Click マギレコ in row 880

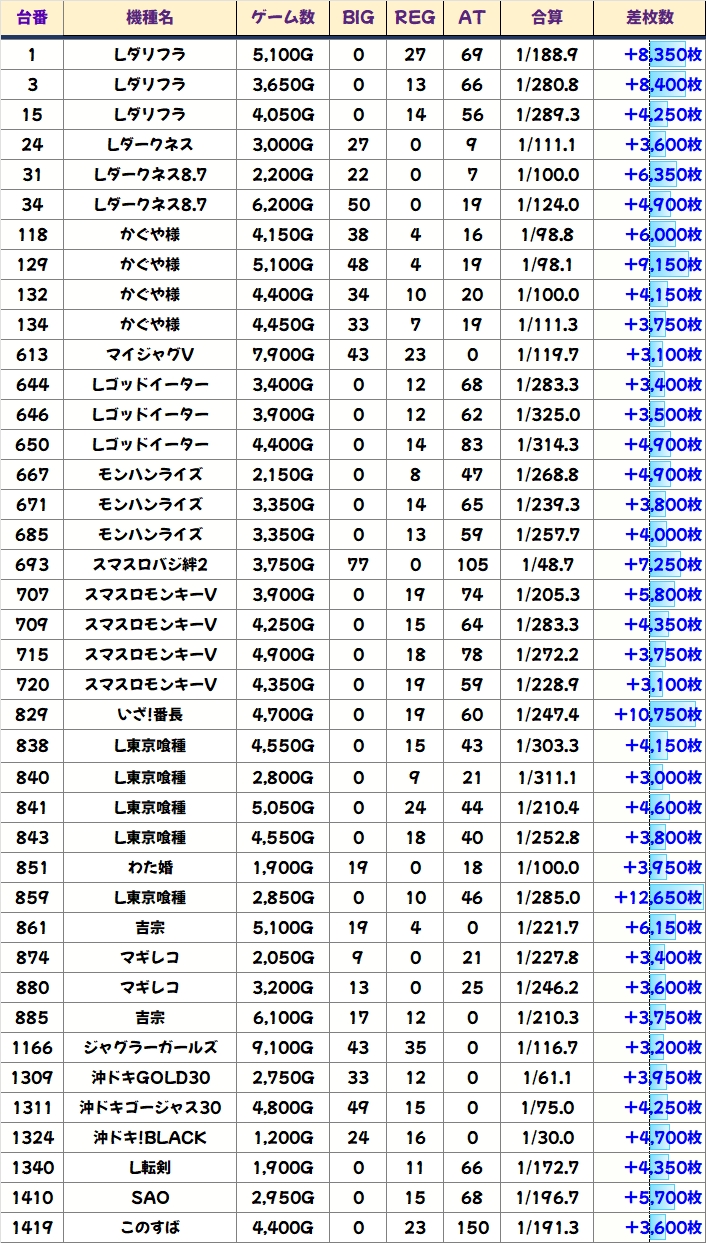tap(150, 987)
